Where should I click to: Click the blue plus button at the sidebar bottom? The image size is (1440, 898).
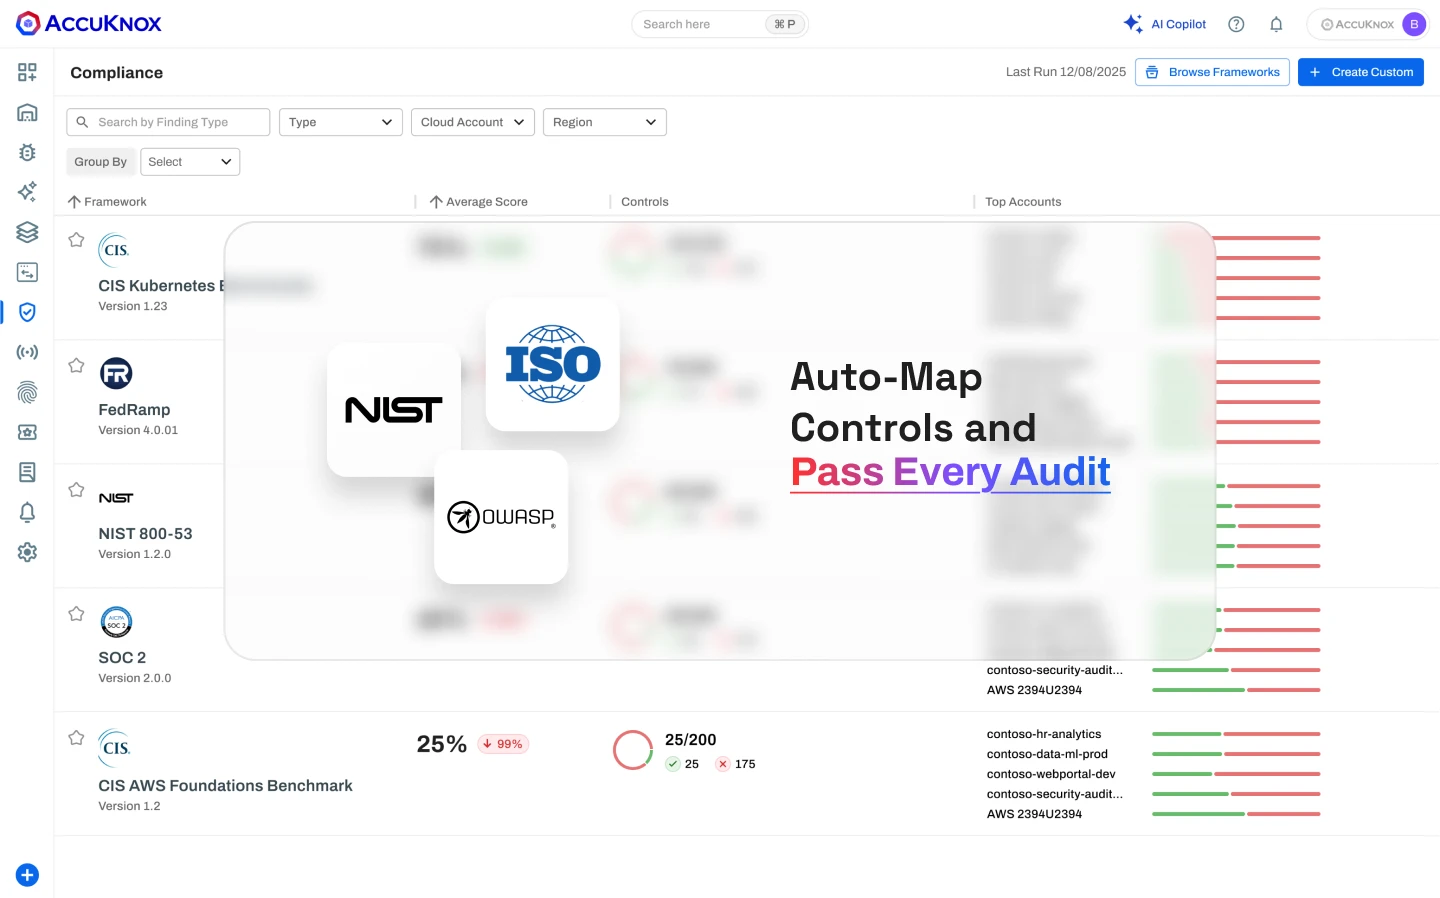[27, 875]
